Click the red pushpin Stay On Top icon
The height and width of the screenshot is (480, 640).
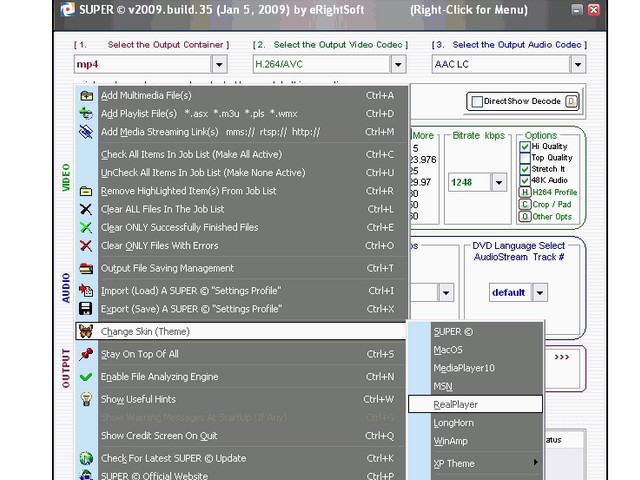[x=86, y=354]
